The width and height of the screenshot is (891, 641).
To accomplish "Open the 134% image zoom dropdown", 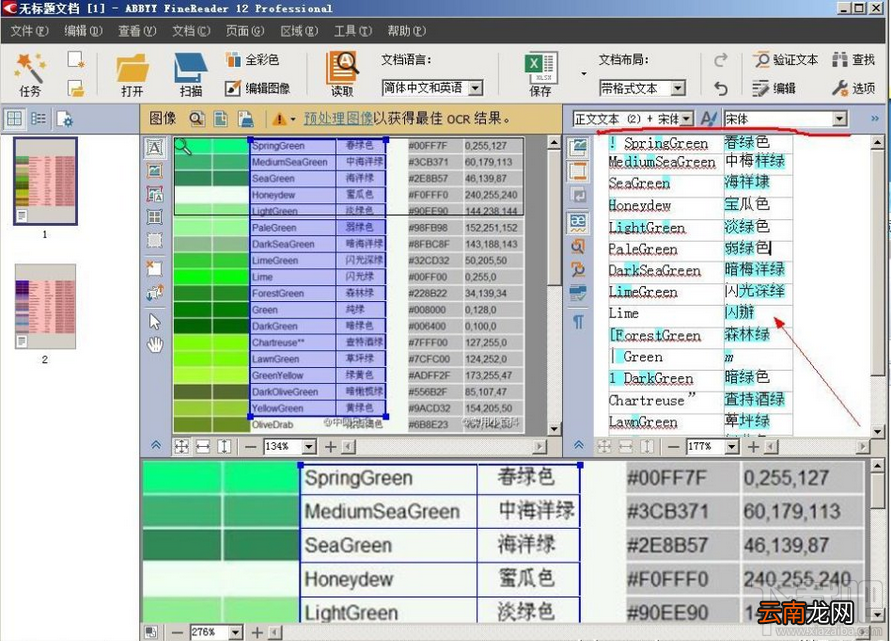I will [309, 447].
